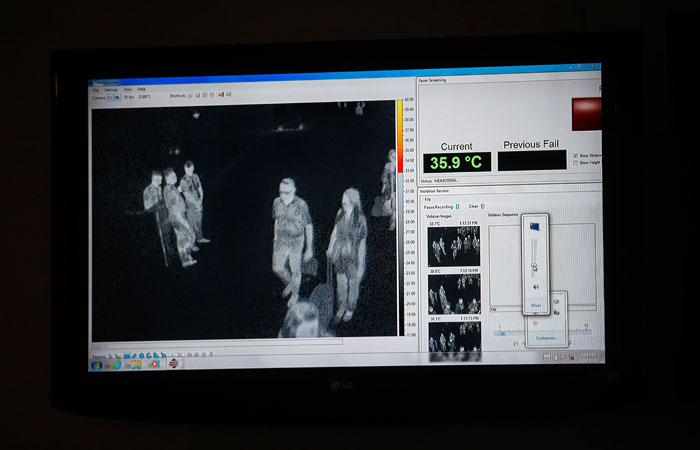This screenshot has width=700, height=450.
Task: Mute the speaker in volume popup
Action: coord(535,285)
